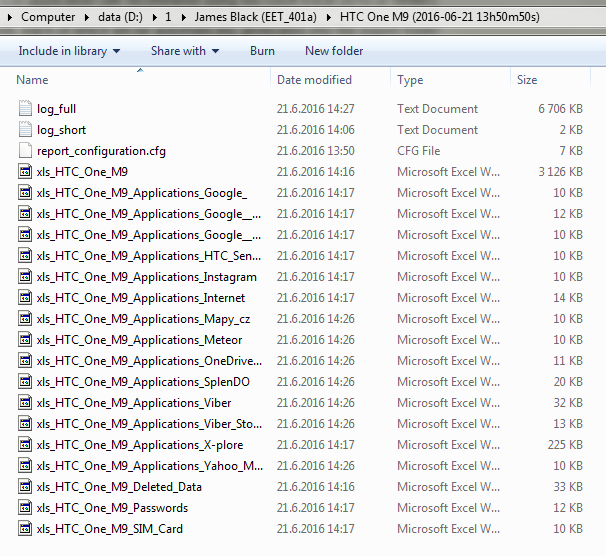The image size is (606, 556).
Task: Click the Applications_Viber Excel file icon
Action: point(26,403)
